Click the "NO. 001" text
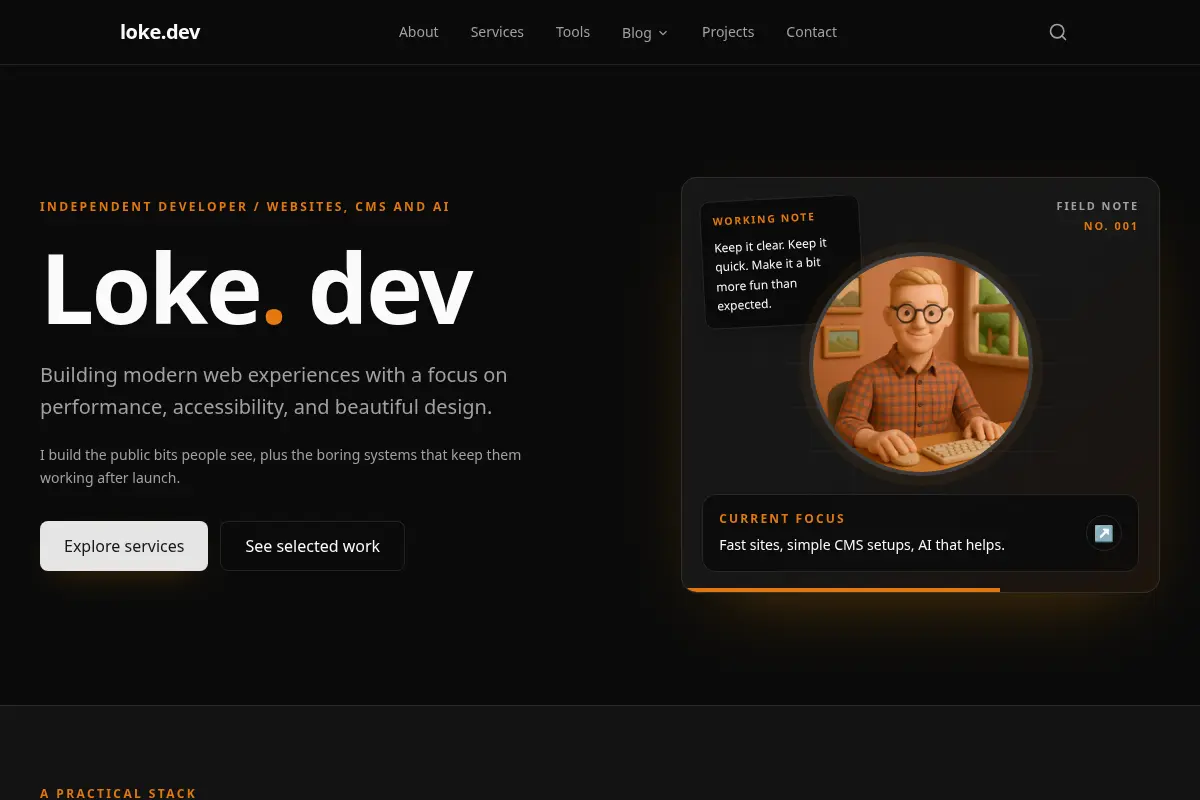This screenshot has height=800, width=1200. pos(1111,226)
